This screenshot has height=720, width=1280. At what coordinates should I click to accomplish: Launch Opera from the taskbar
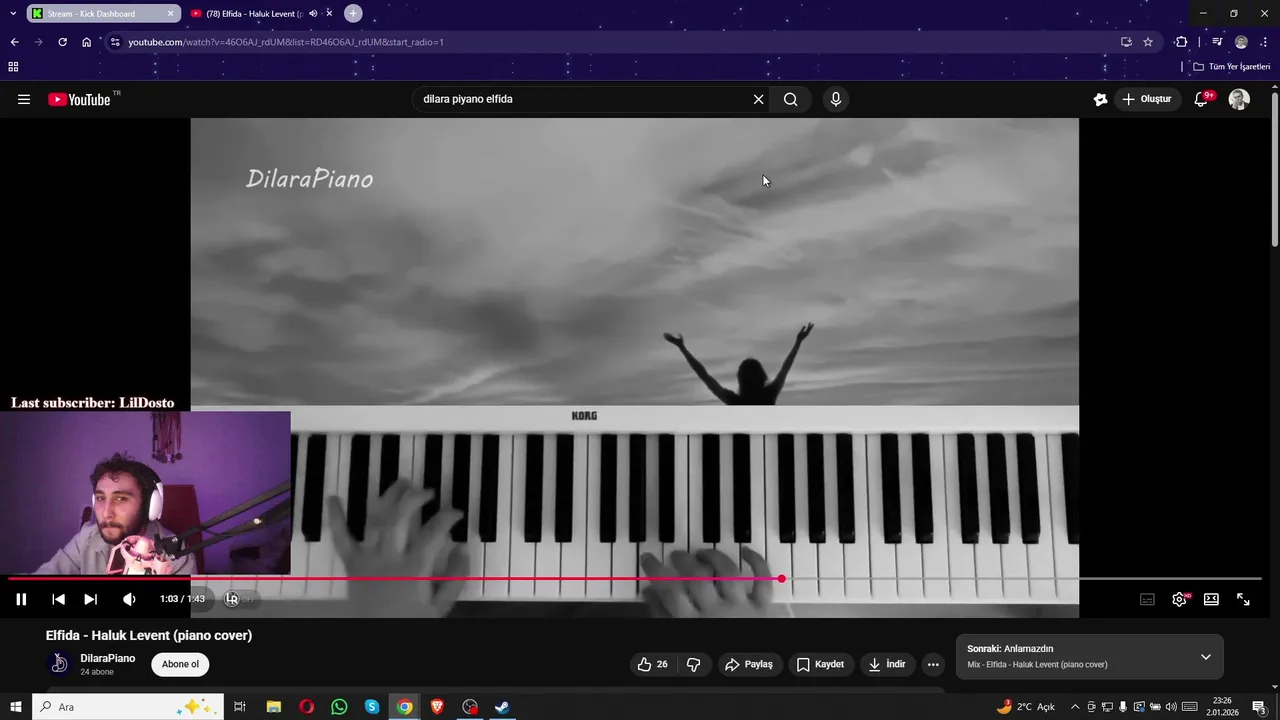click(307, 707)
